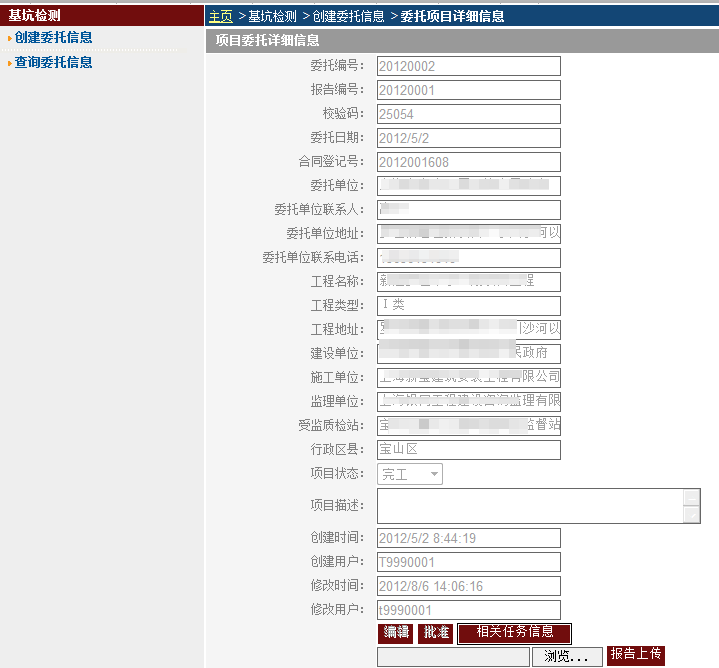Open 查询委托信息 in the sidebar
719x668 pixels.
[54, 62]
